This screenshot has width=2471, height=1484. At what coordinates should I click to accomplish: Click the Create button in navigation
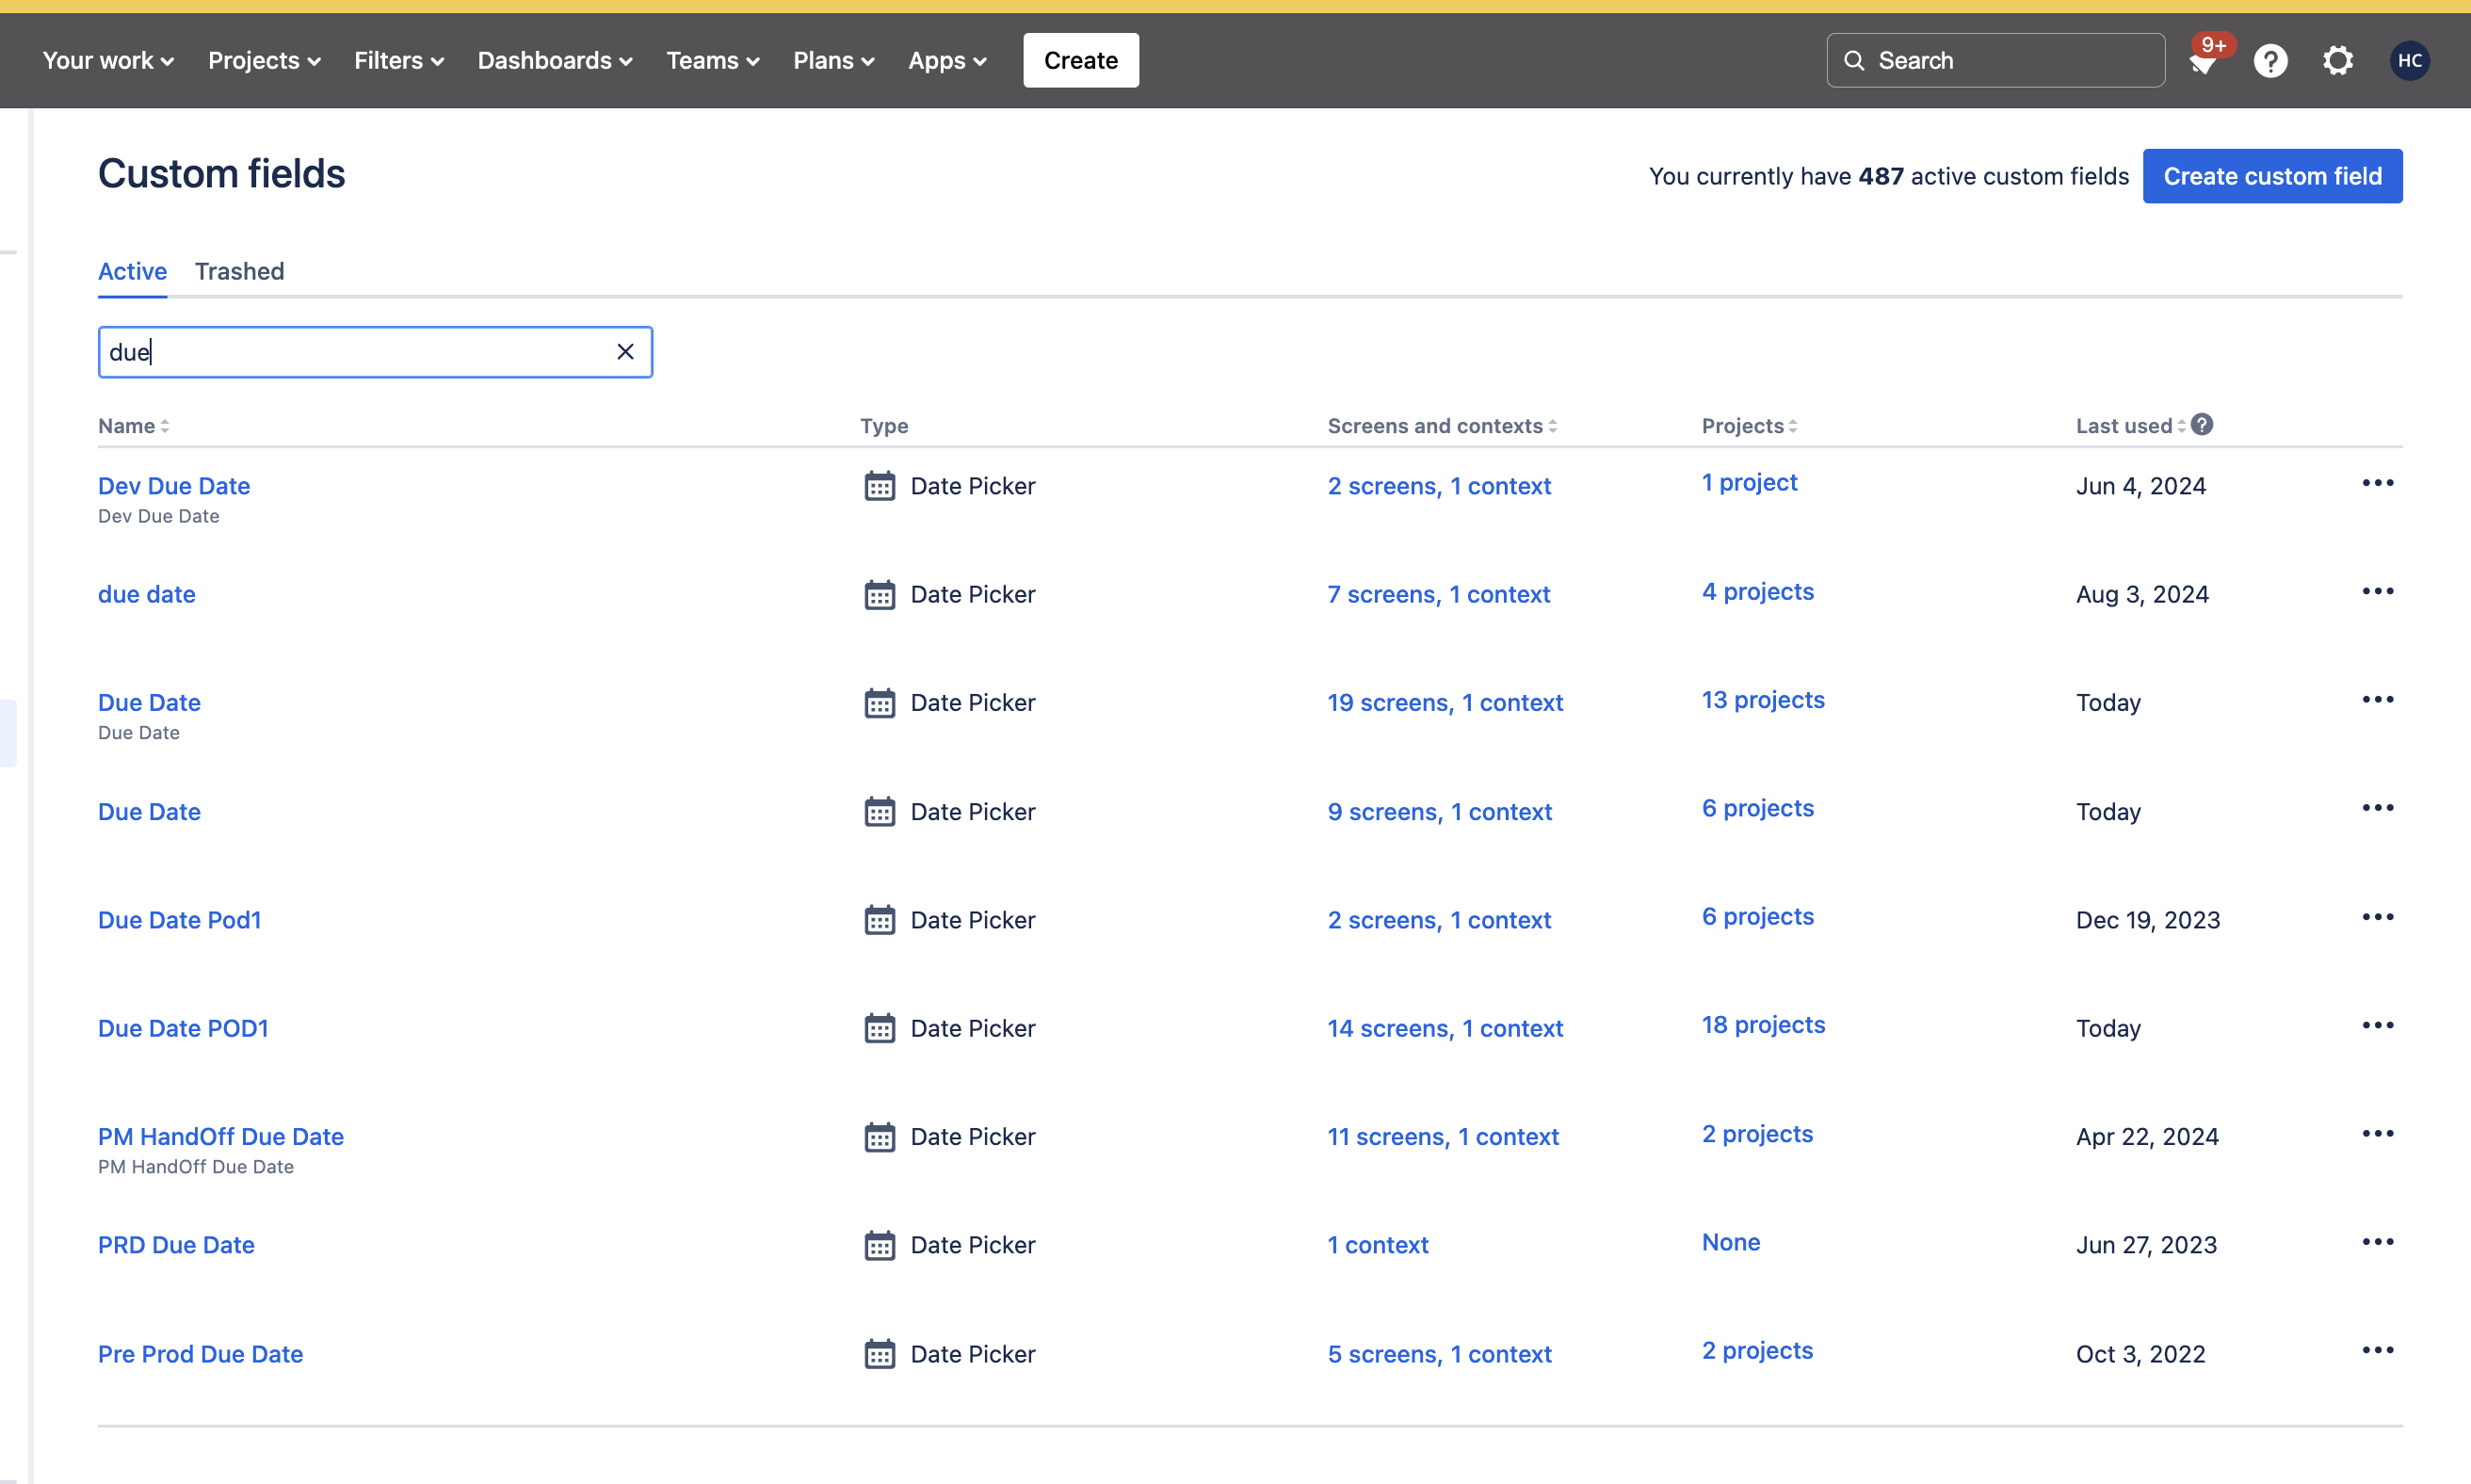[x=1080, y=60]
